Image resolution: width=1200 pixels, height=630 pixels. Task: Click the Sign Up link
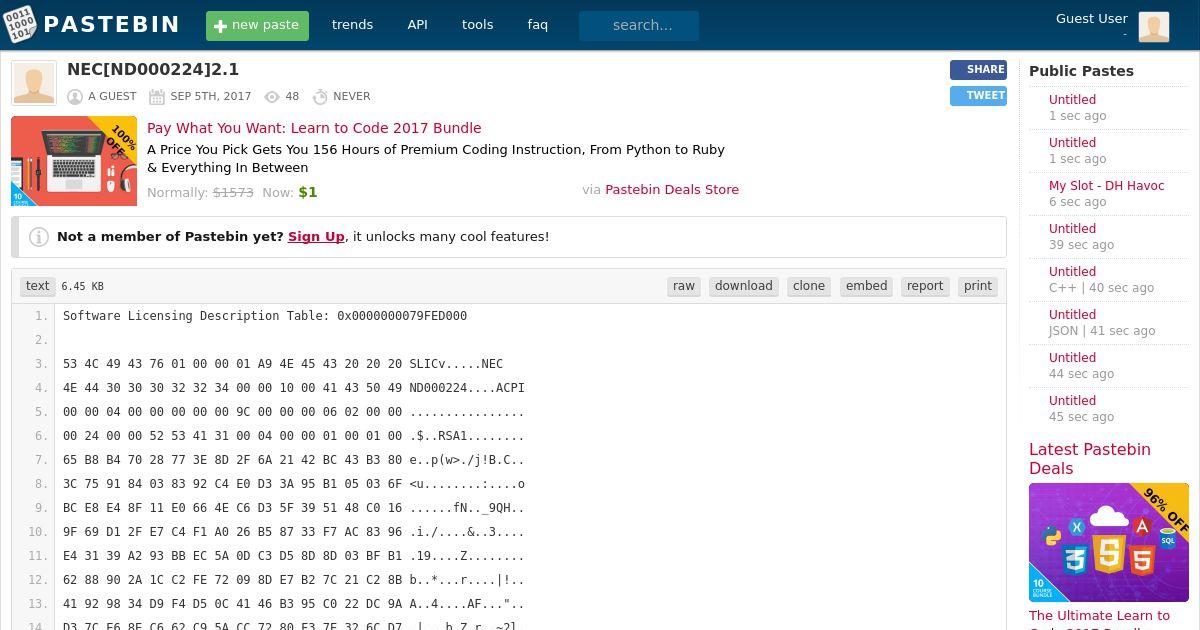(x=316, y=237)
